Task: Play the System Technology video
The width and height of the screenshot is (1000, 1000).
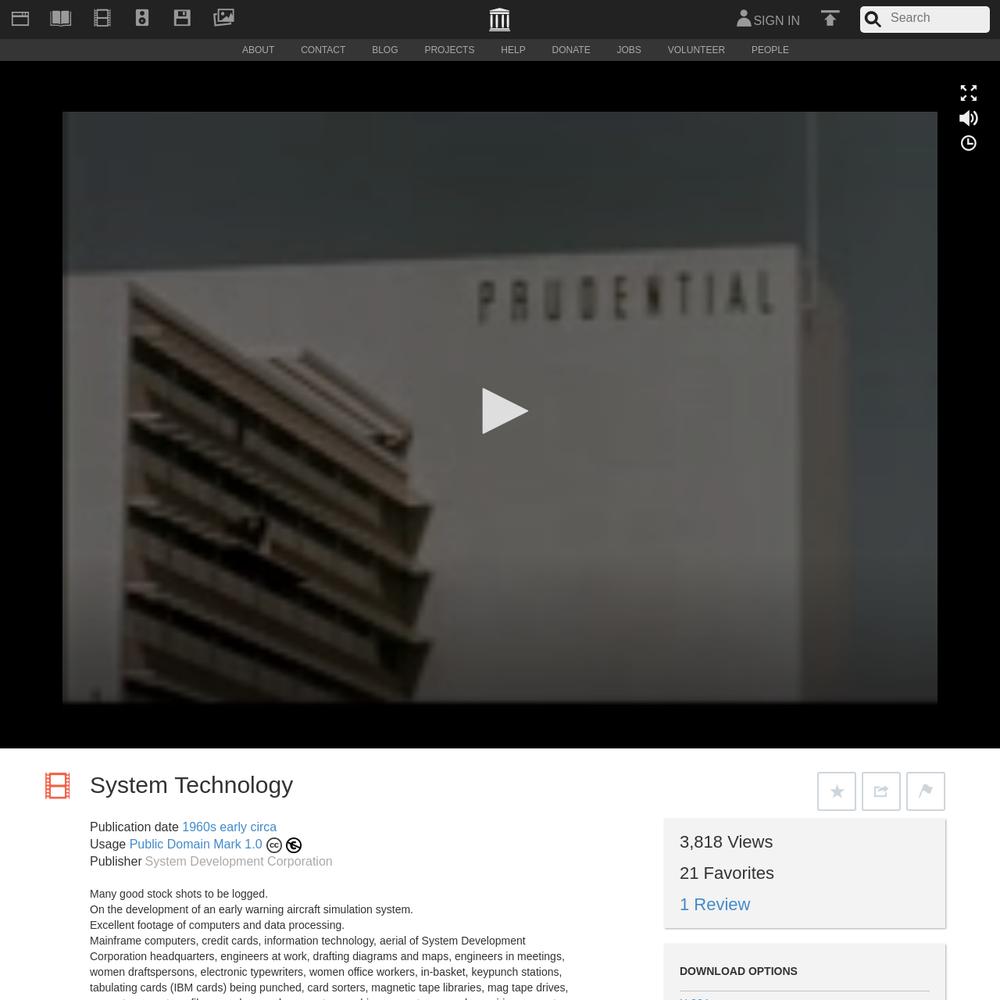Action: pyautogui.click(x=504, y=411)
